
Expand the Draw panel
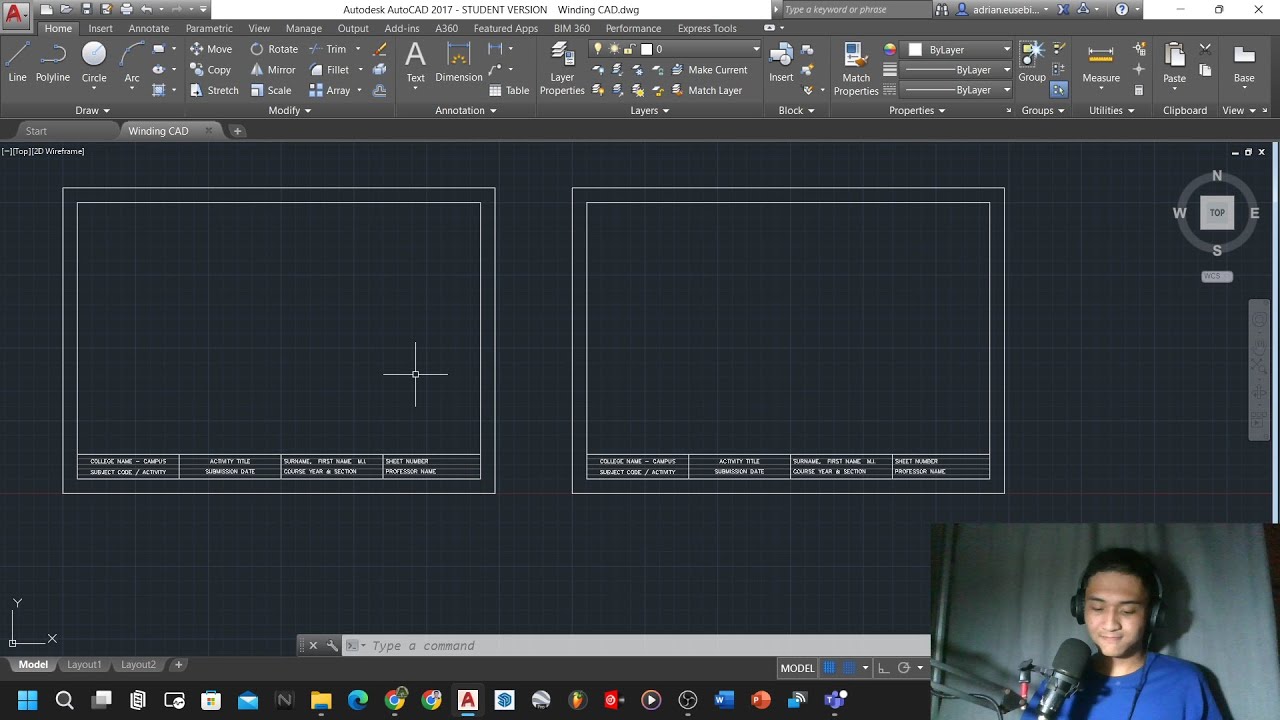click(92, 110)
